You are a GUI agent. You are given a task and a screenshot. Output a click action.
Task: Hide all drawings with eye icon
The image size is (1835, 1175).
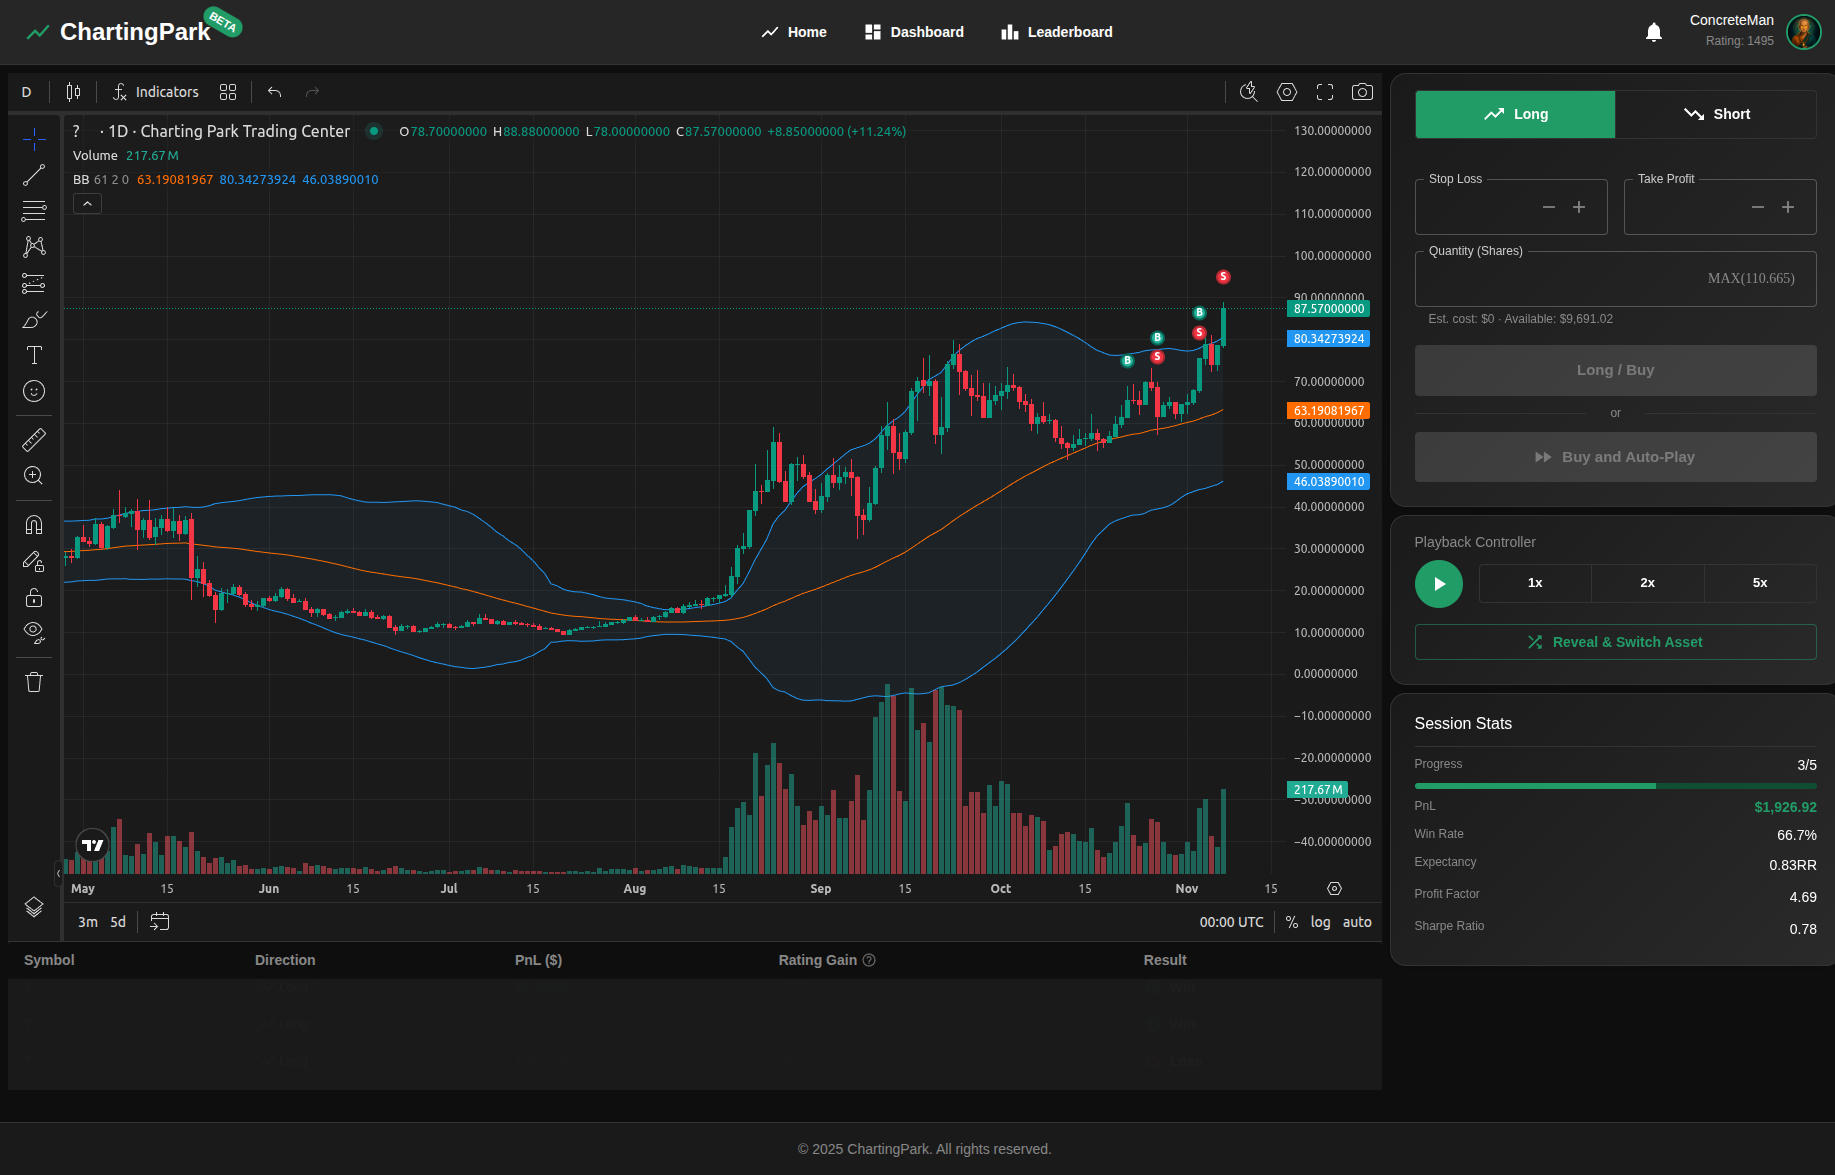pos(34,632)
